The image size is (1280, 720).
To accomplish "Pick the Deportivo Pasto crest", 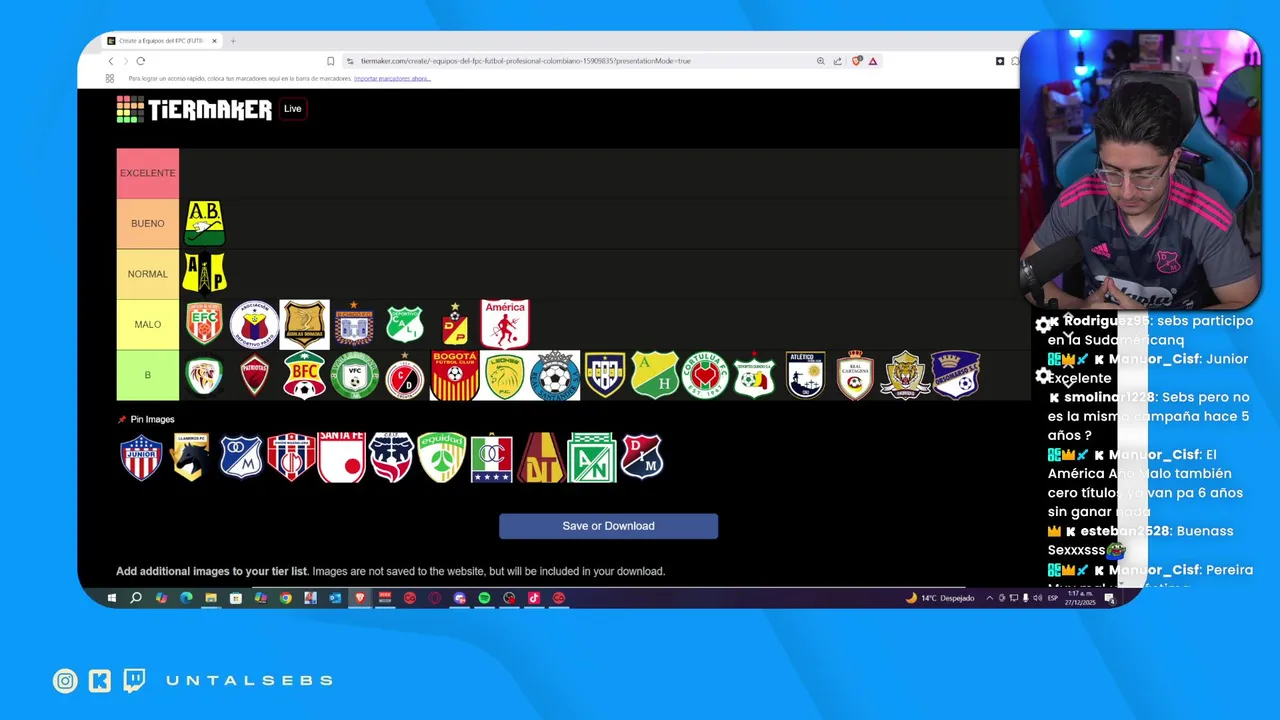I will [x=254, y=324].
